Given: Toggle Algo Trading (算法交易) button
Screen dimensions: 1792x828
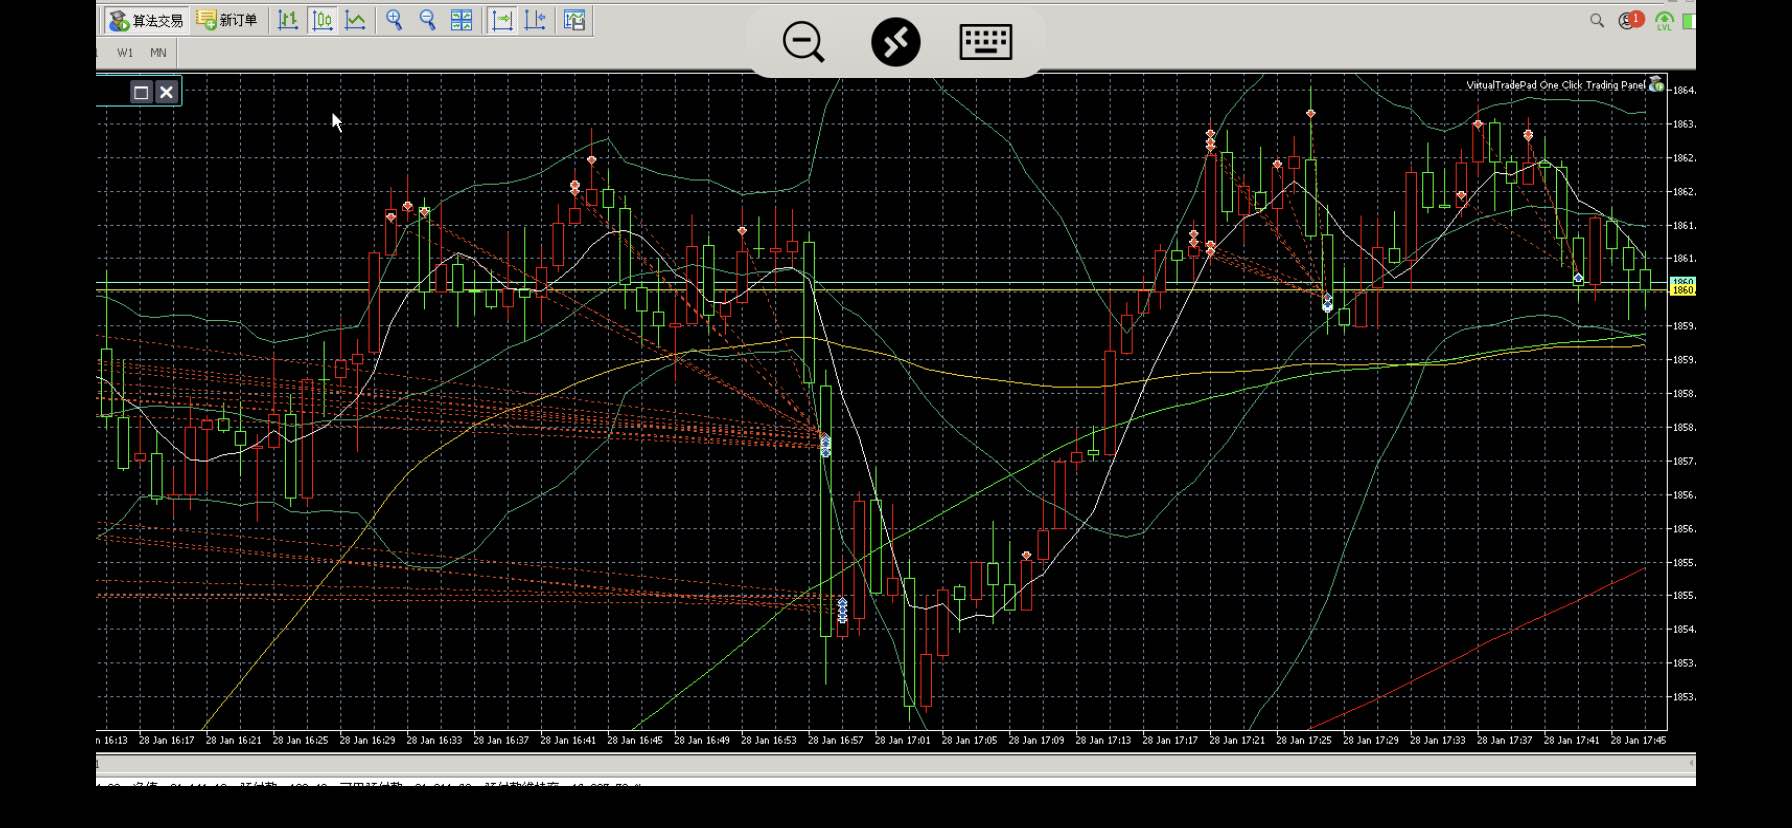Looking at the screenshot, I should pos(146,20).
